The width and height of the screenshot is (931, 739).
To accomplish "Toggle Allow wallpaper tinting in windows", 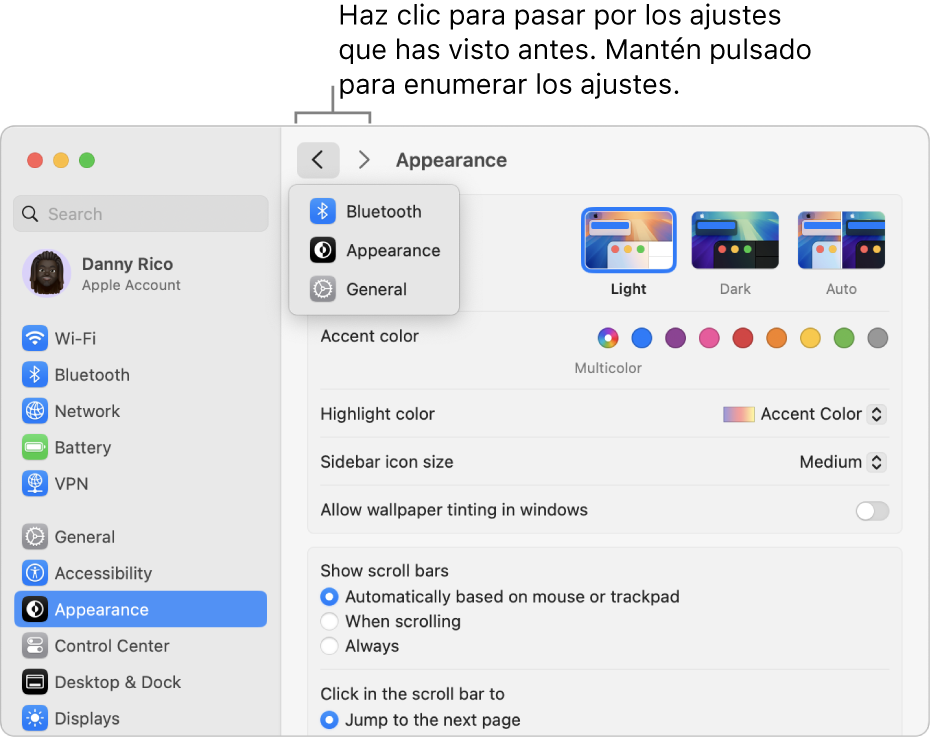I will coord(872,510).
